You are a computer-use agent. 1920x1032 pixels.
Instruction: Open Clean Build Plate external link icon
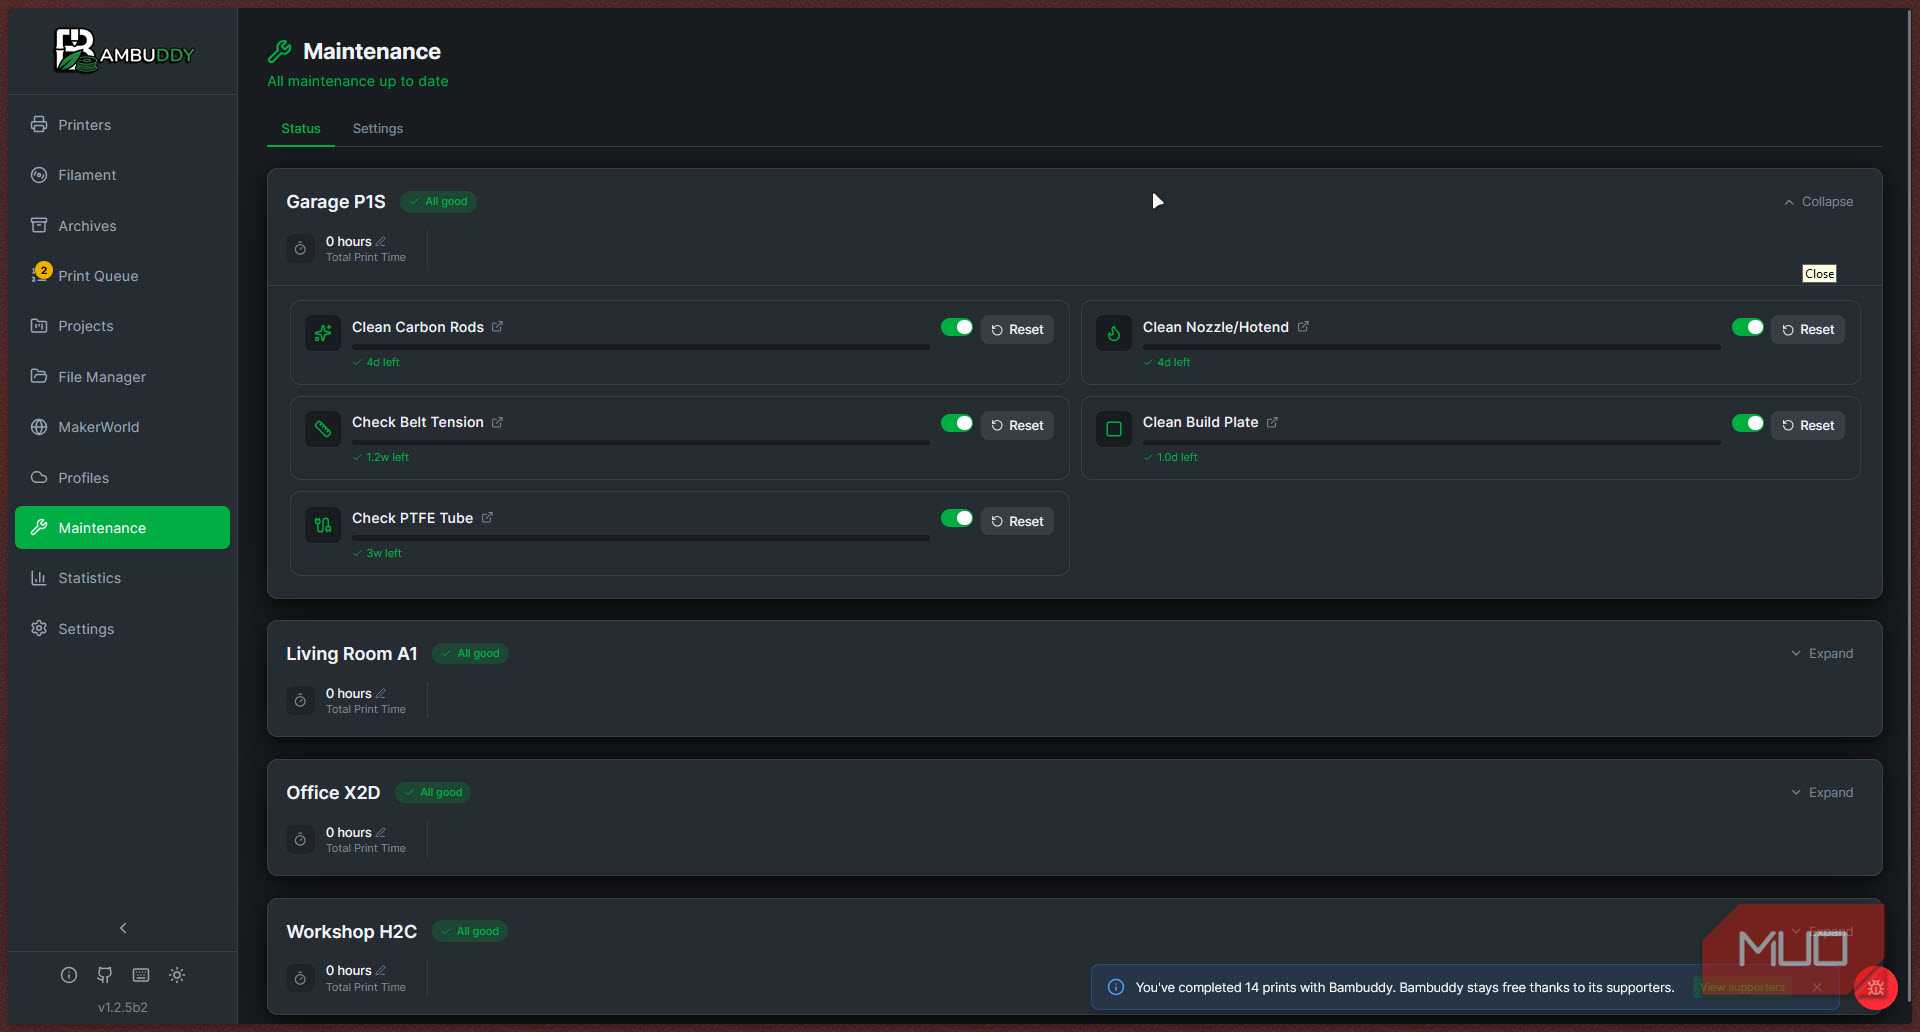pyautogui.click(x=1272, y=423)
